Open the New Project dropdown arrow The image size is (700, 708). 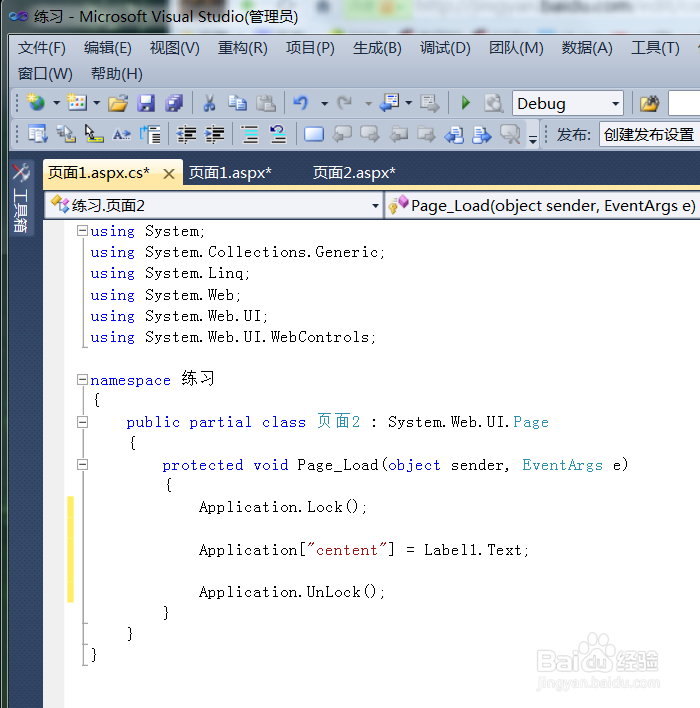[56, 103]
